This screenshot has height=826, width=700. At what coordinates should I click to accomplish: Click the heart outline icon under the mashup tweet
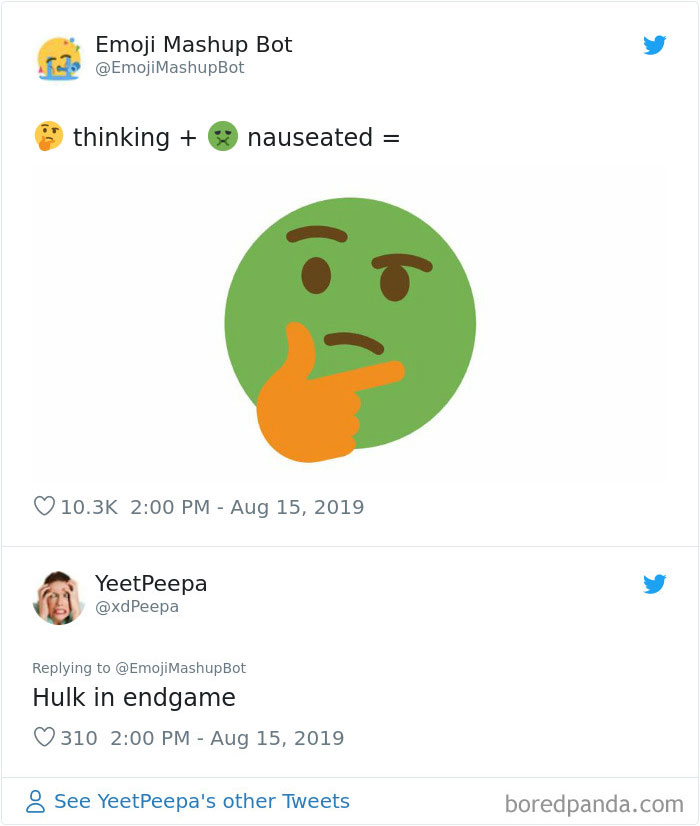pyautogui.click(x=44, y=506)
